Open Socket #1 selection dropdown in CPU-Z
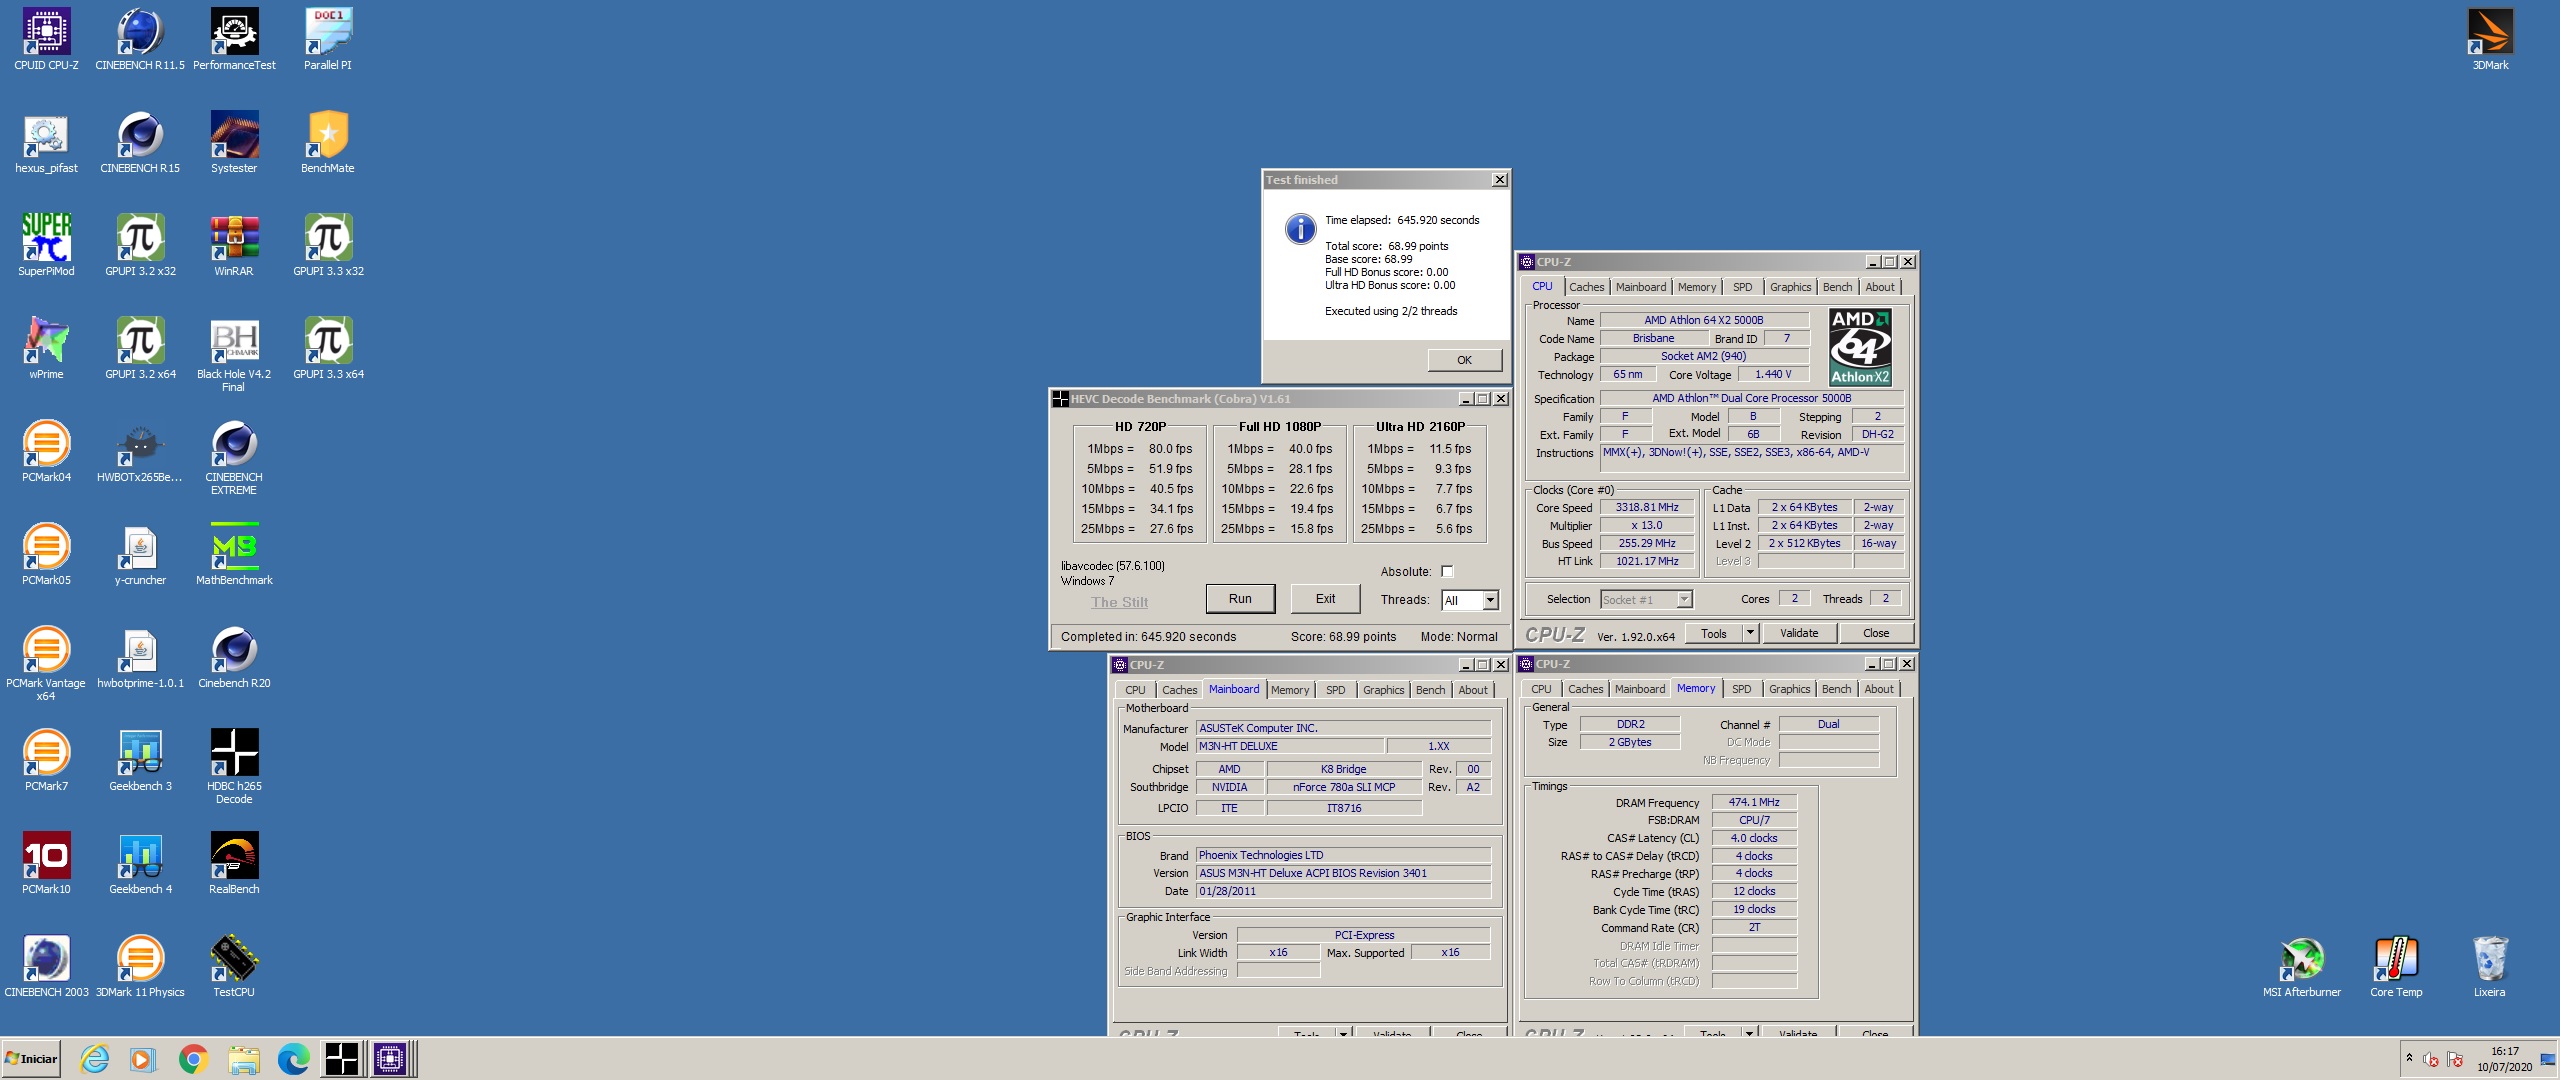The height and width of the screenshot is (1080, 2560). tap(1684, 599)
